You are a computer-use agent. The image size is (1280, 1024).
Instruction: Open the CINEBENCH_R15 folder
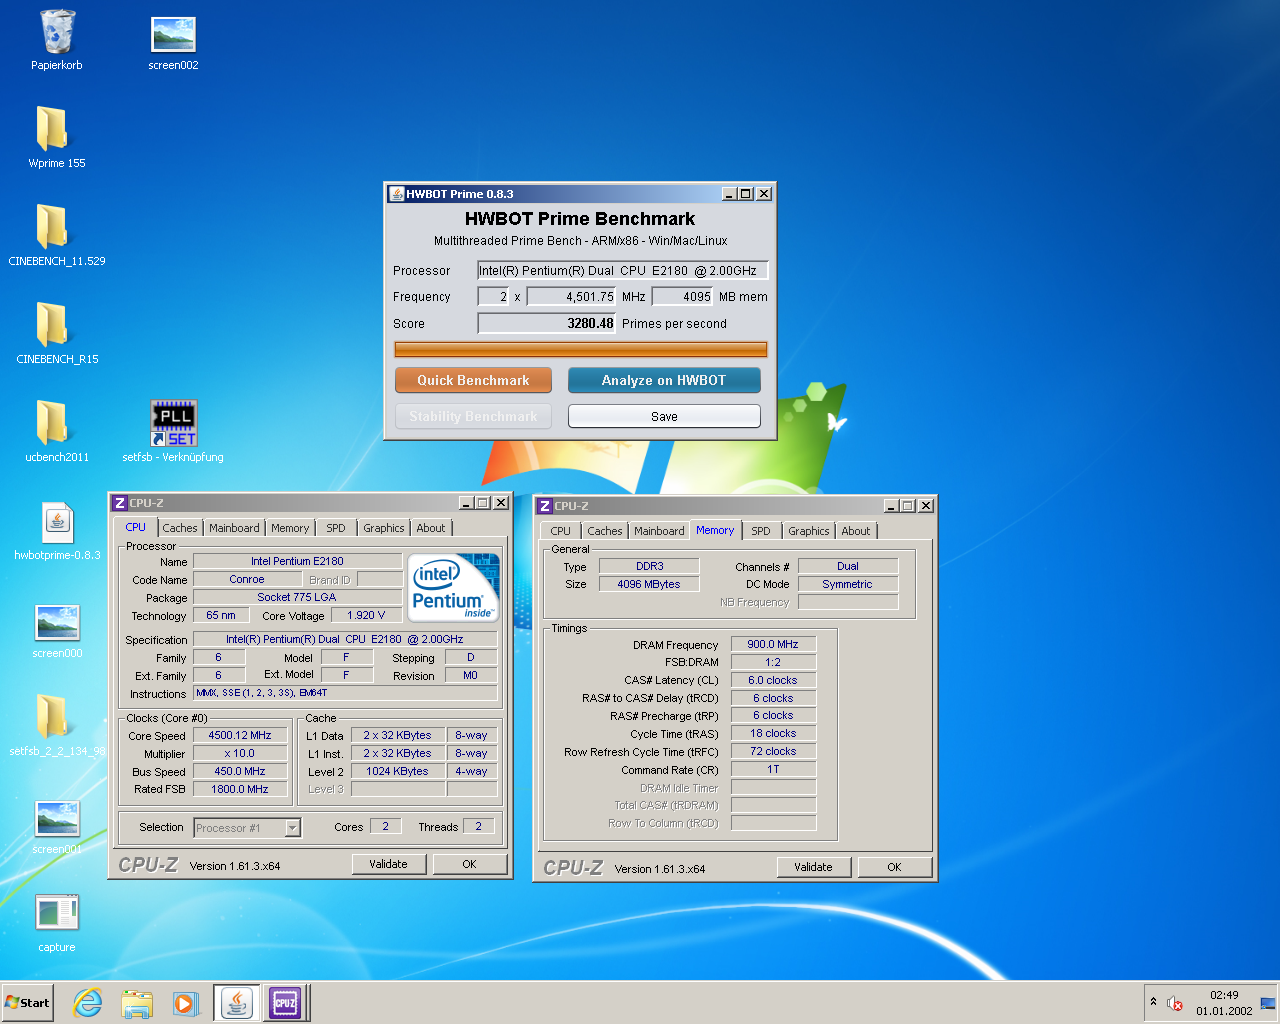(x=57, y=332)
